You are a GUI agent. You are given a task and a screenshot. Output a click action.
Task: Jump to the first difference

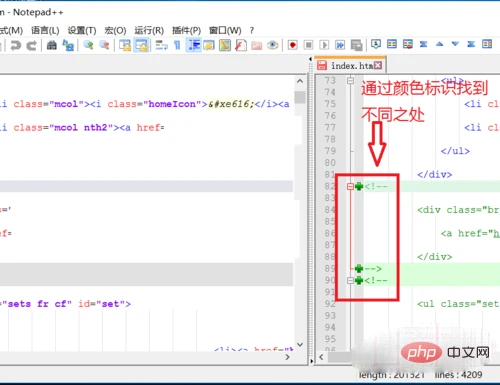(424, 44)
